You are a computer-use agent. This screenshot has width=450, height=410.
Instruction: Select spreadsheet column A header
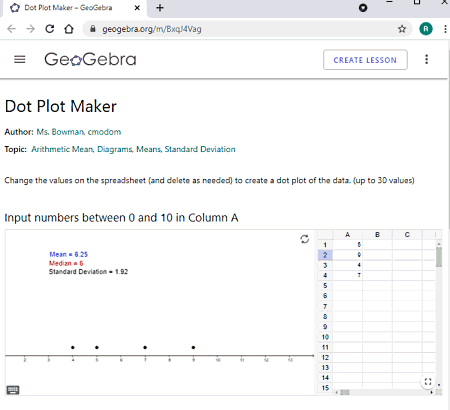click(347, 235)
